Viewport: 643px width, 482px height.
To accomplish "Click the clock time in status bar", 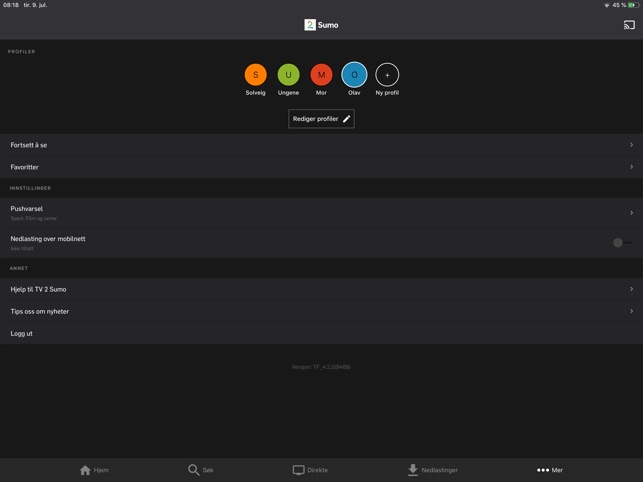I will tap(11, 5).
